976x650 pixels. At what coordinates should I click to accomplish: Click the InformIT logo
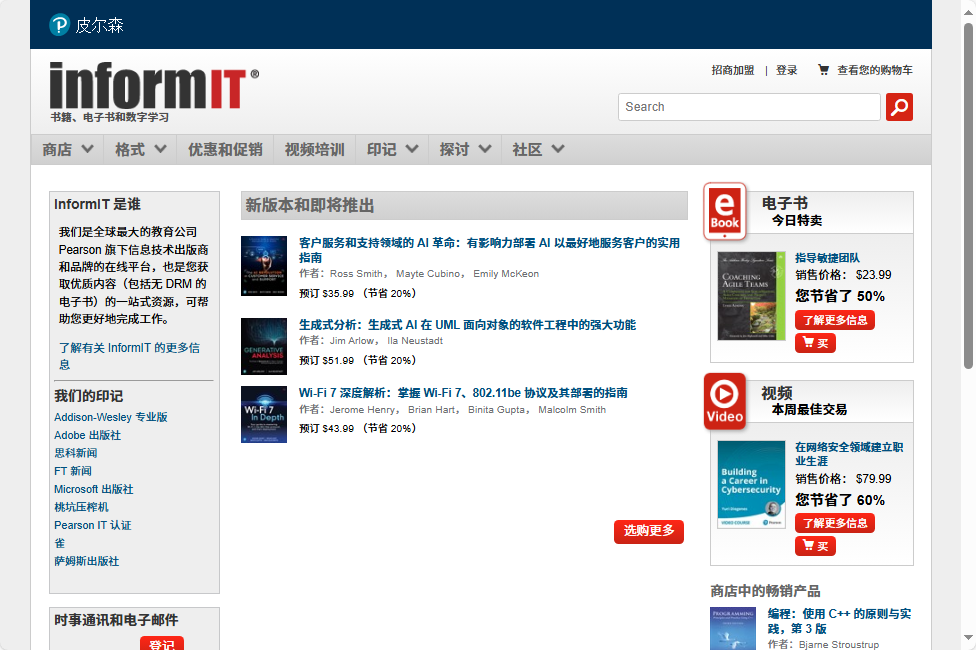[154, 86]
